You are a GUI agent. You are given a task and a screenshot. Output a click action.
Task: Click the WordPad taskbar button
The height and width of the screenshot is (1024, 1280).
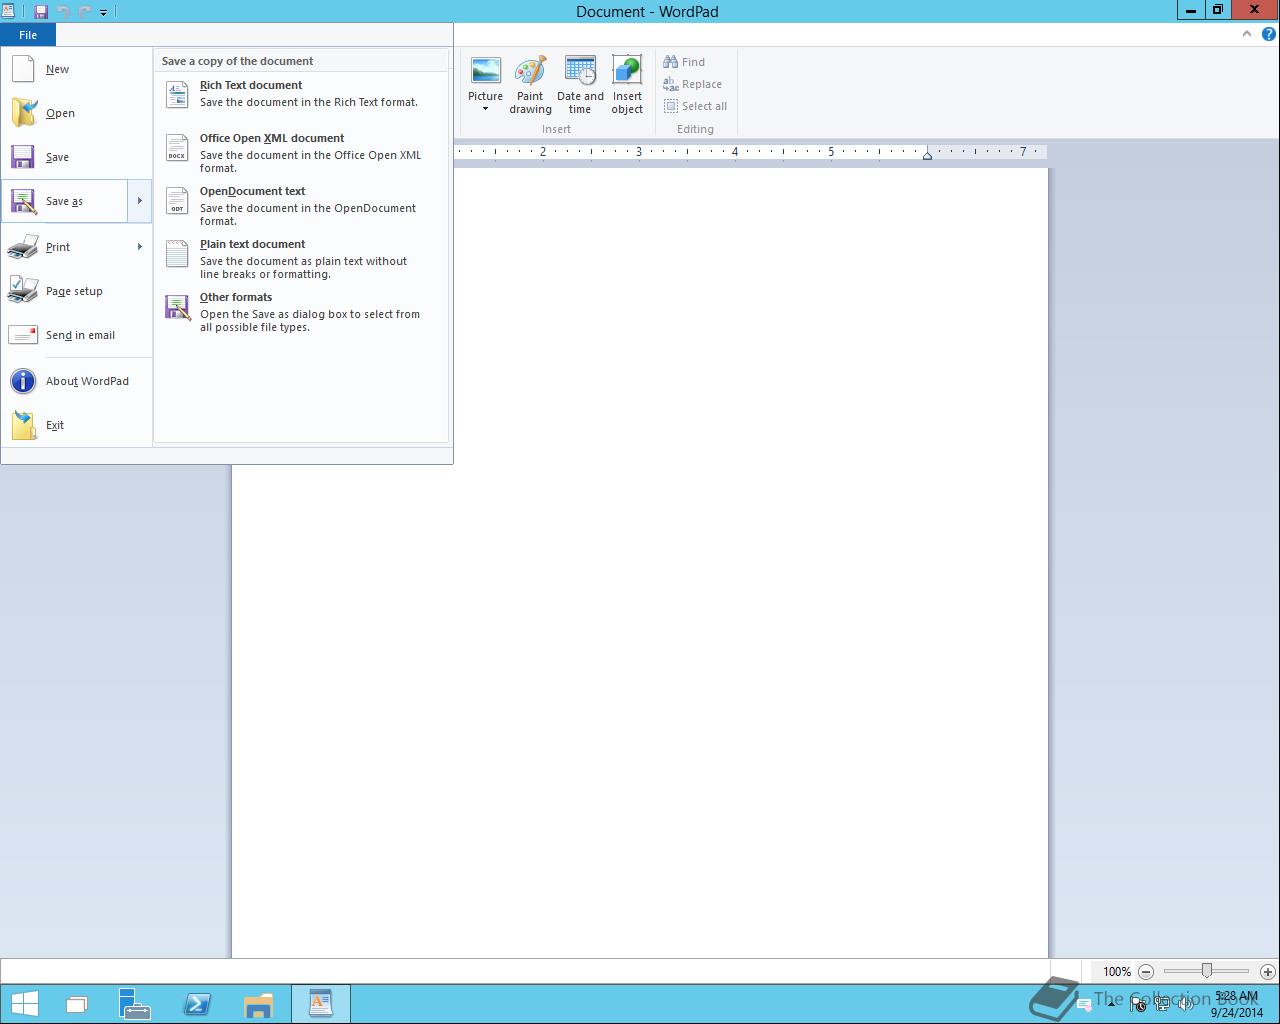coord(321,1004)
